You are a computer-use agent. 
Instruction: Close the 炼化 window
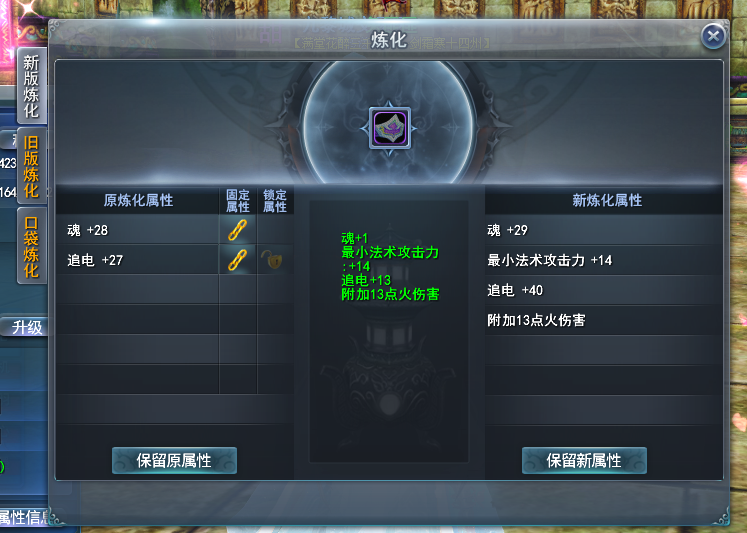713,36
